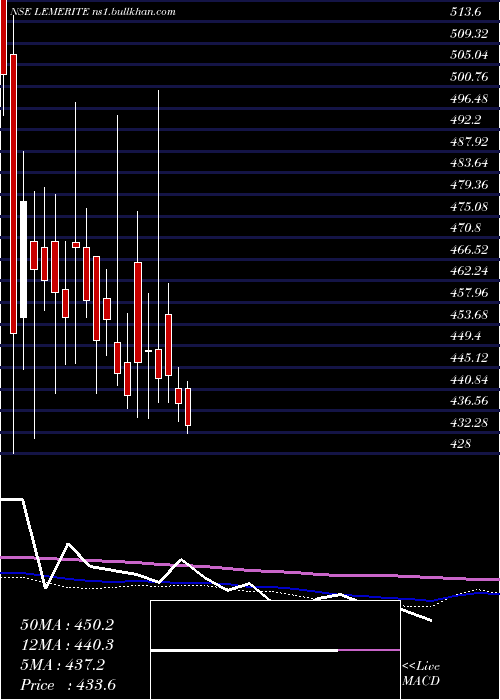Click the 466.52 price axis label
This screenshot has height=700, width=500.
[x=469, y=250]
